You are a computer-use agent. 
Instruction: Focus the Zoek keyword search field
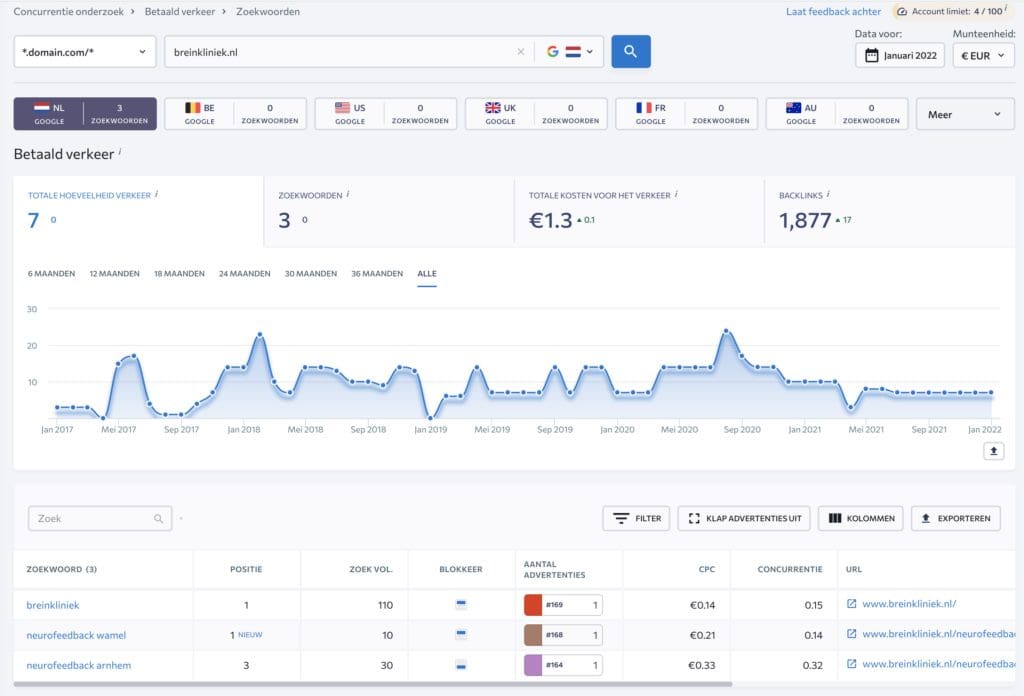point(100,518)
